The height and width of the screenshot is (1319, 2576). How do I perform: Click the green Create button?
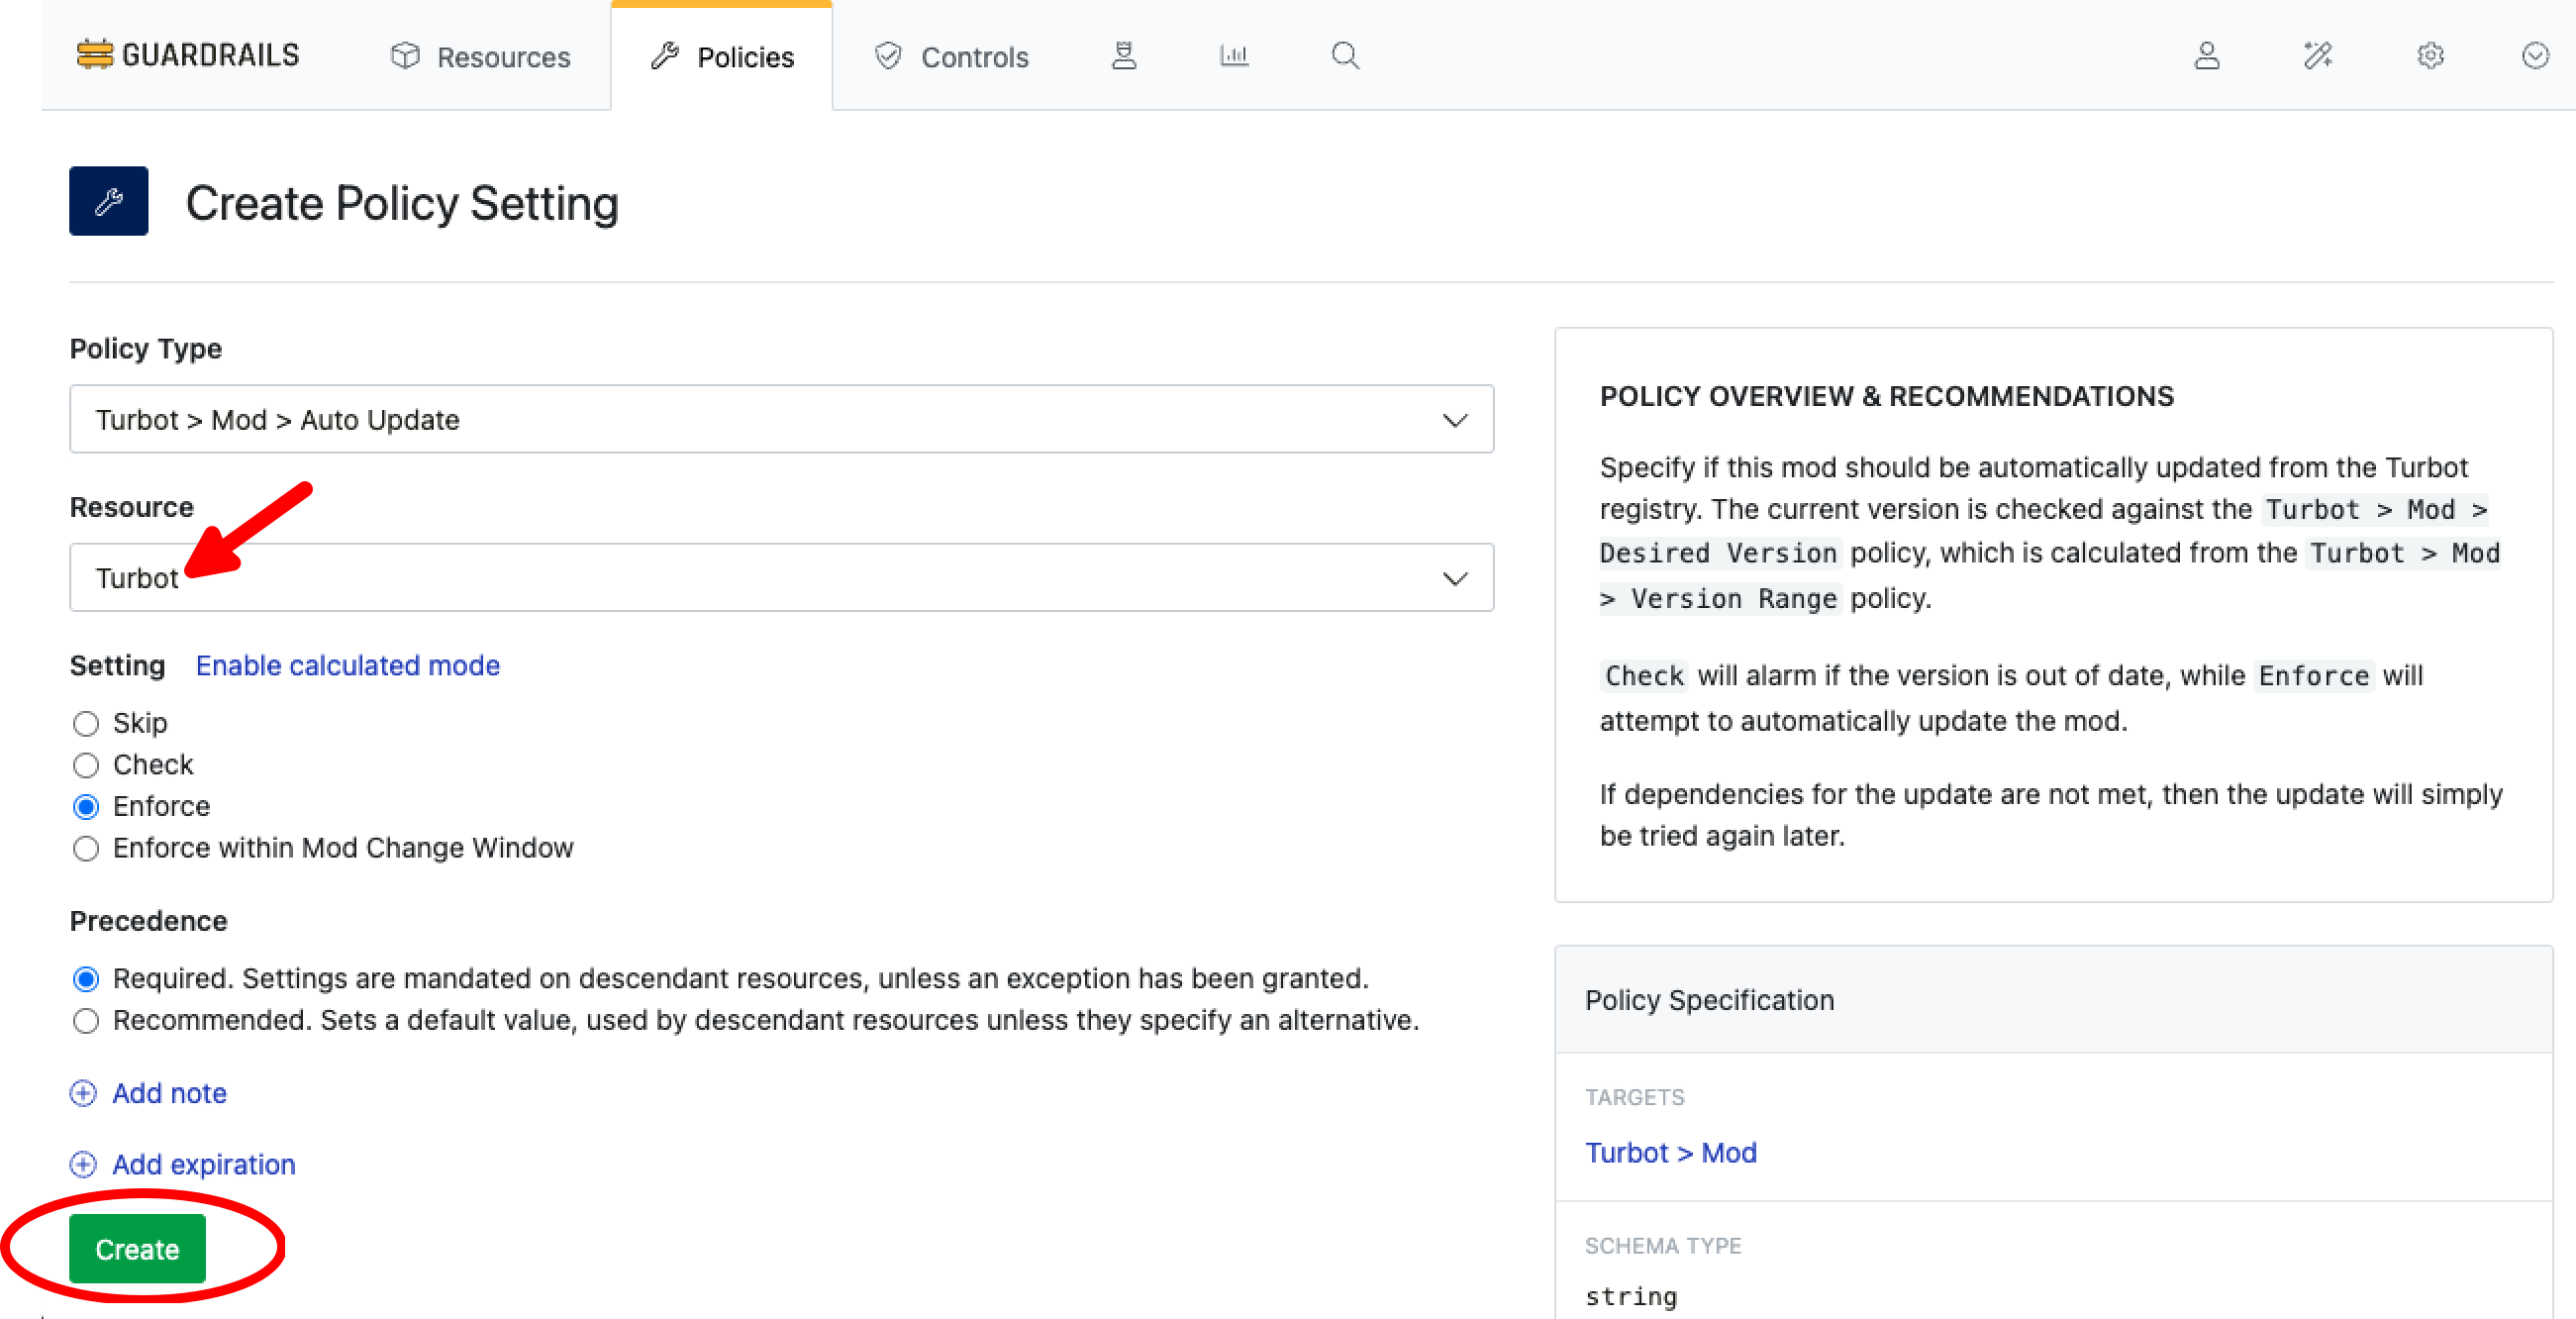[137, 1248]
